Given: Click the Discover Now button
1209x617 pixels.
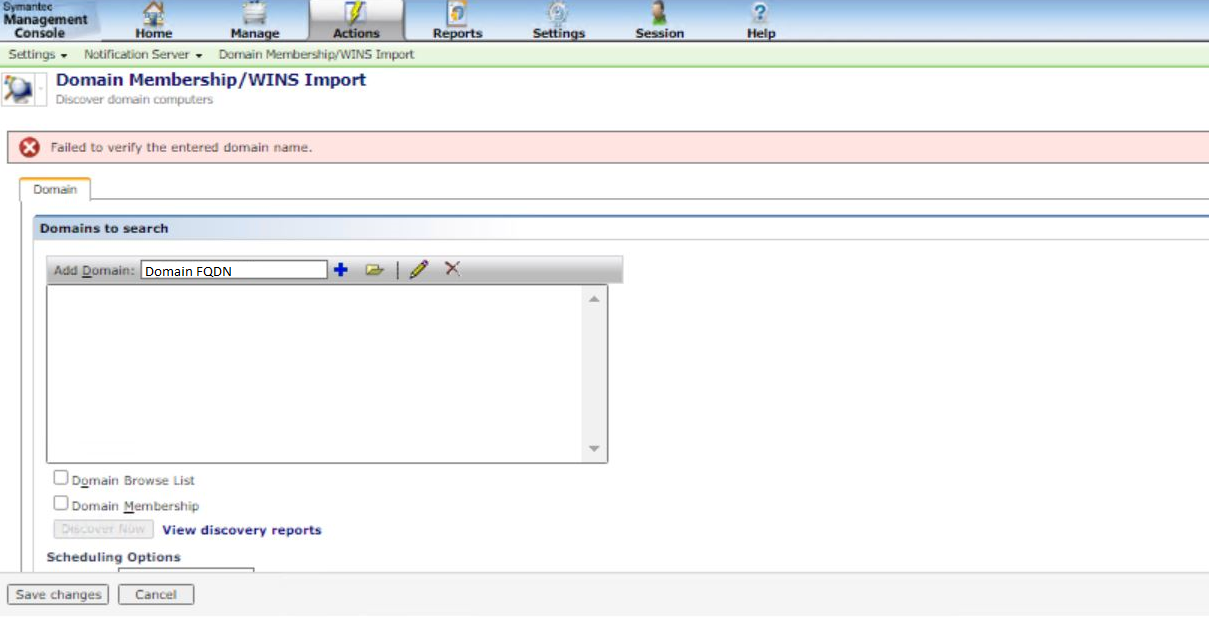Looking at the screenshot, I should point(103,529).
